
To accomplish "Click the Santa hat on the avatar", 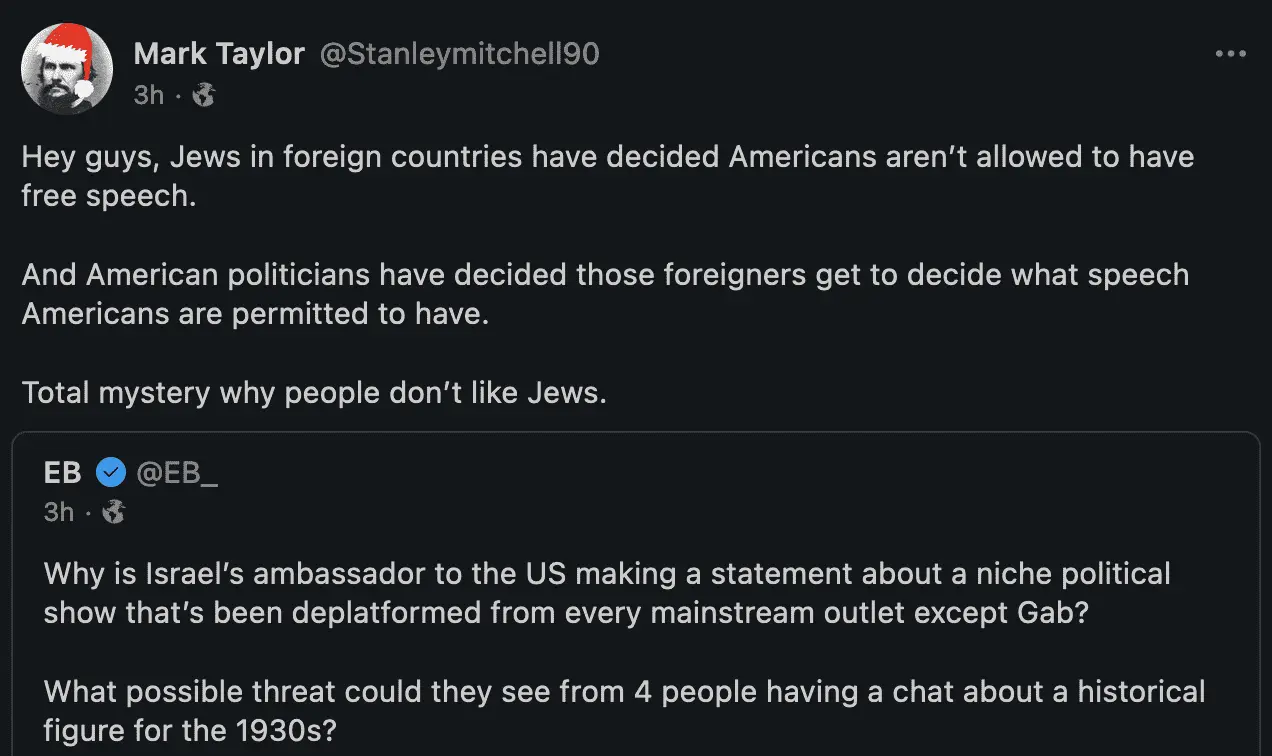I will pos(70,44).
